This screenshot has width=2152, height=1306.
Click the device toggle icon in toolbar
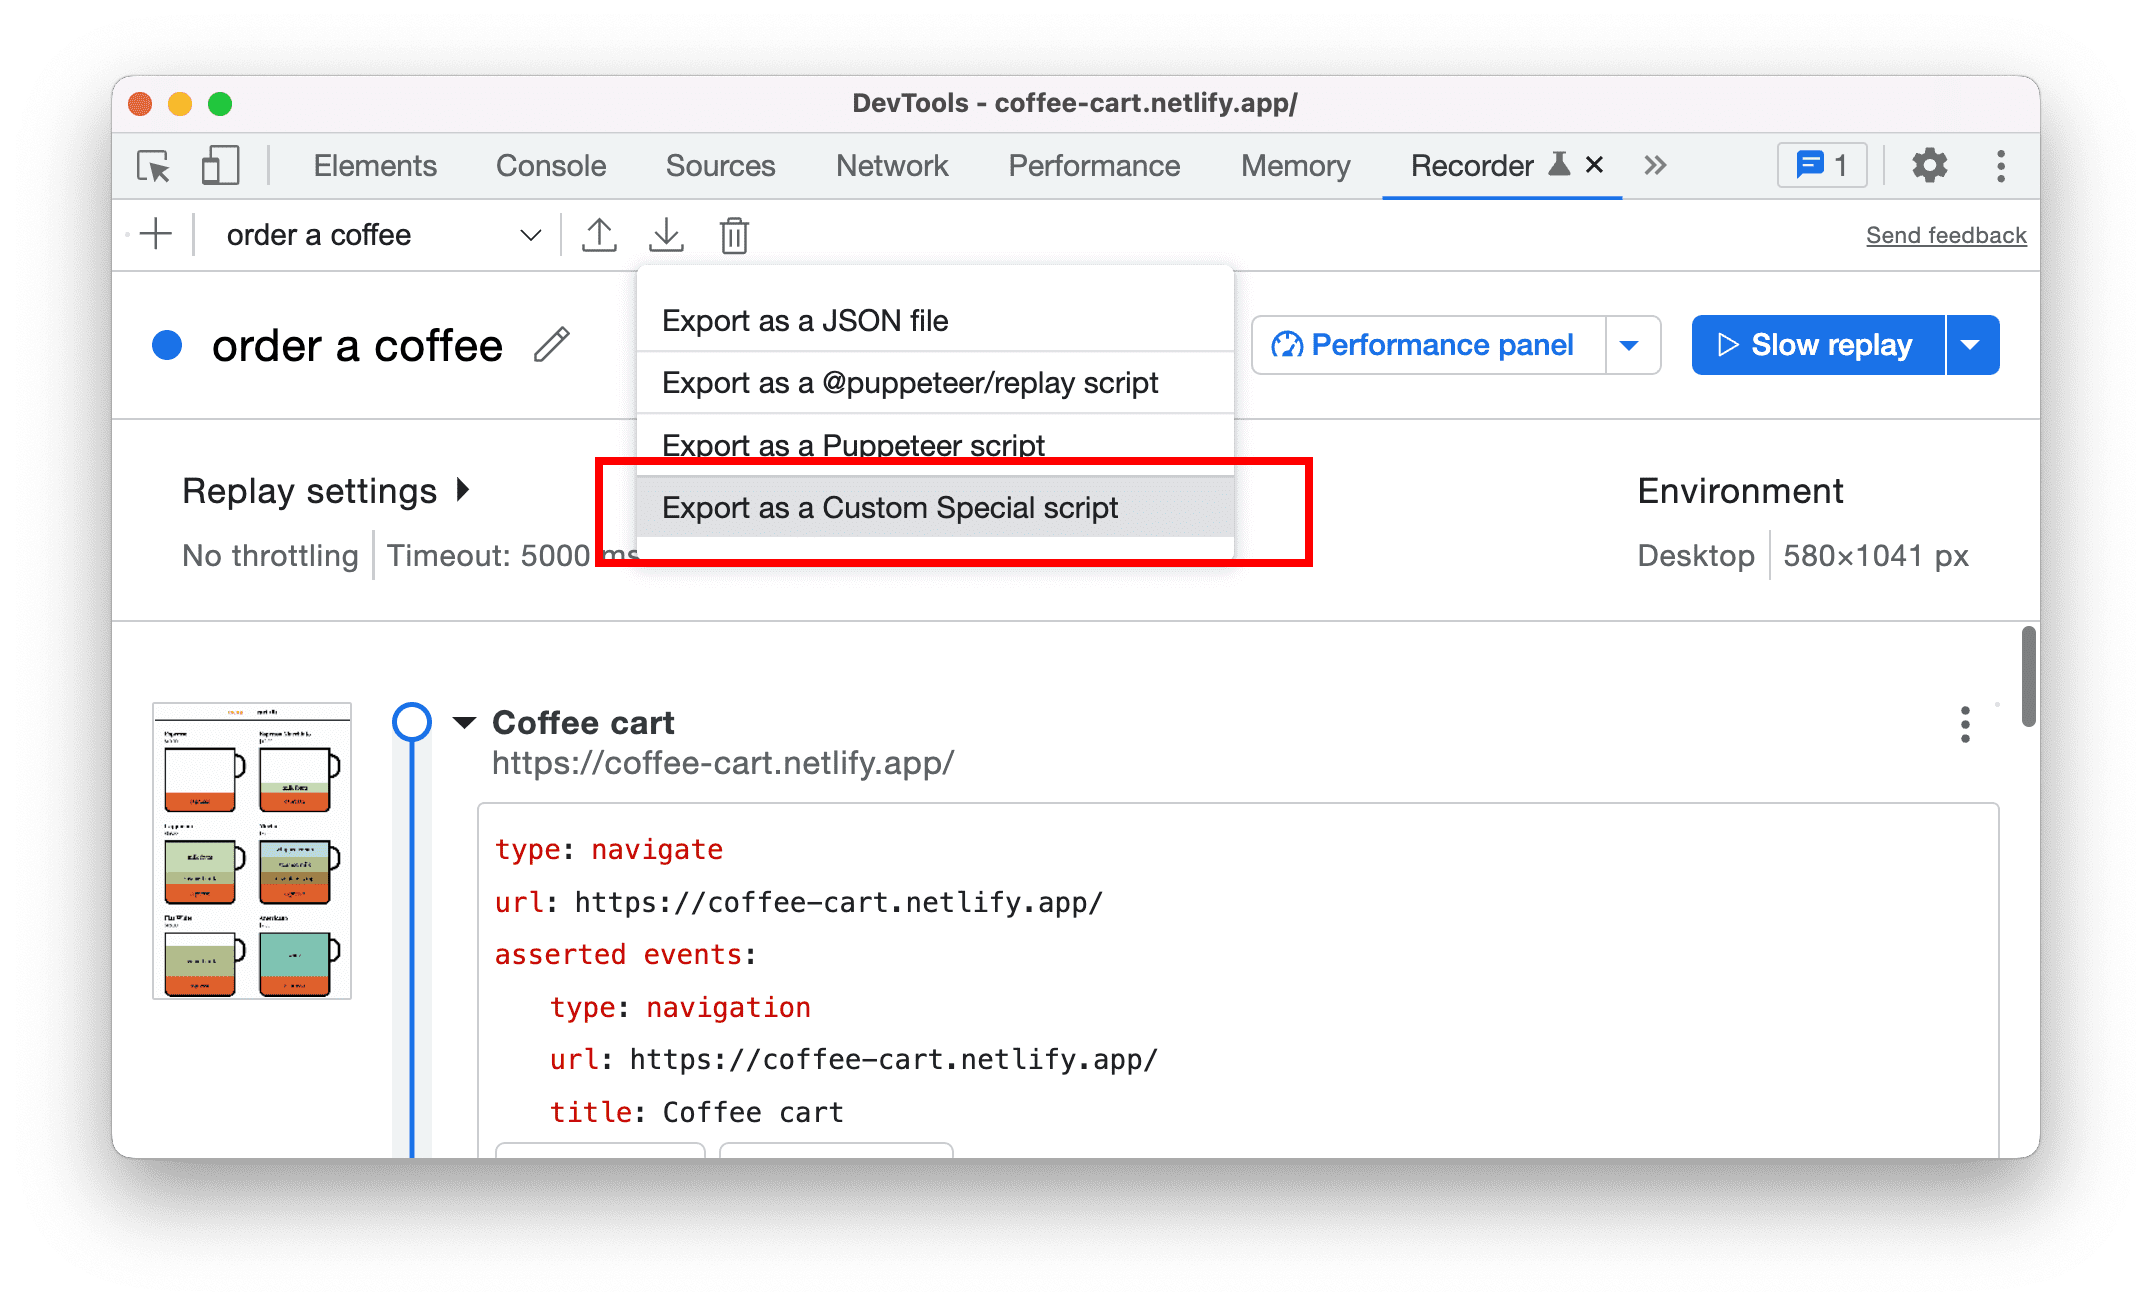(x=217, y=166)
